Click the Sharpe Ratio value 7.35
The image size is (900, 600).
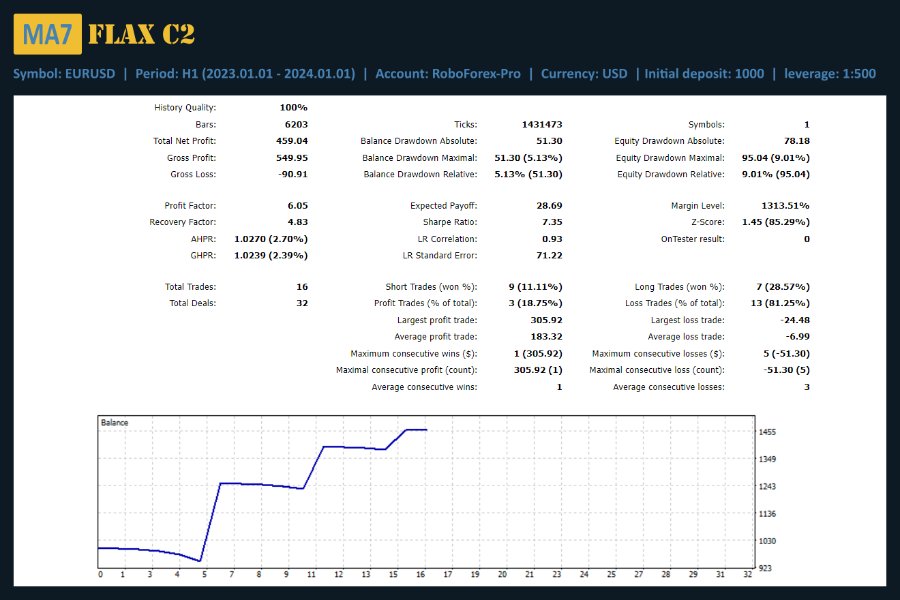[x=552, y=222]
